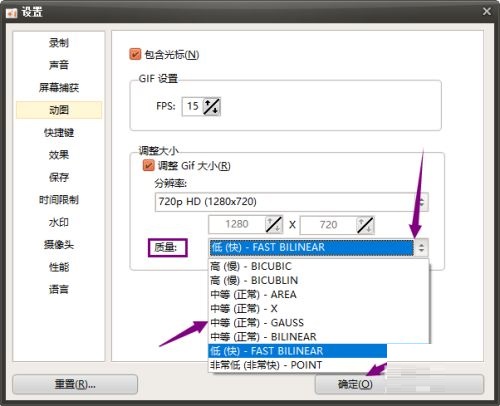Click the FPS stepper arrows
This screenshot has height=406, width=500.
coord(212,107)
